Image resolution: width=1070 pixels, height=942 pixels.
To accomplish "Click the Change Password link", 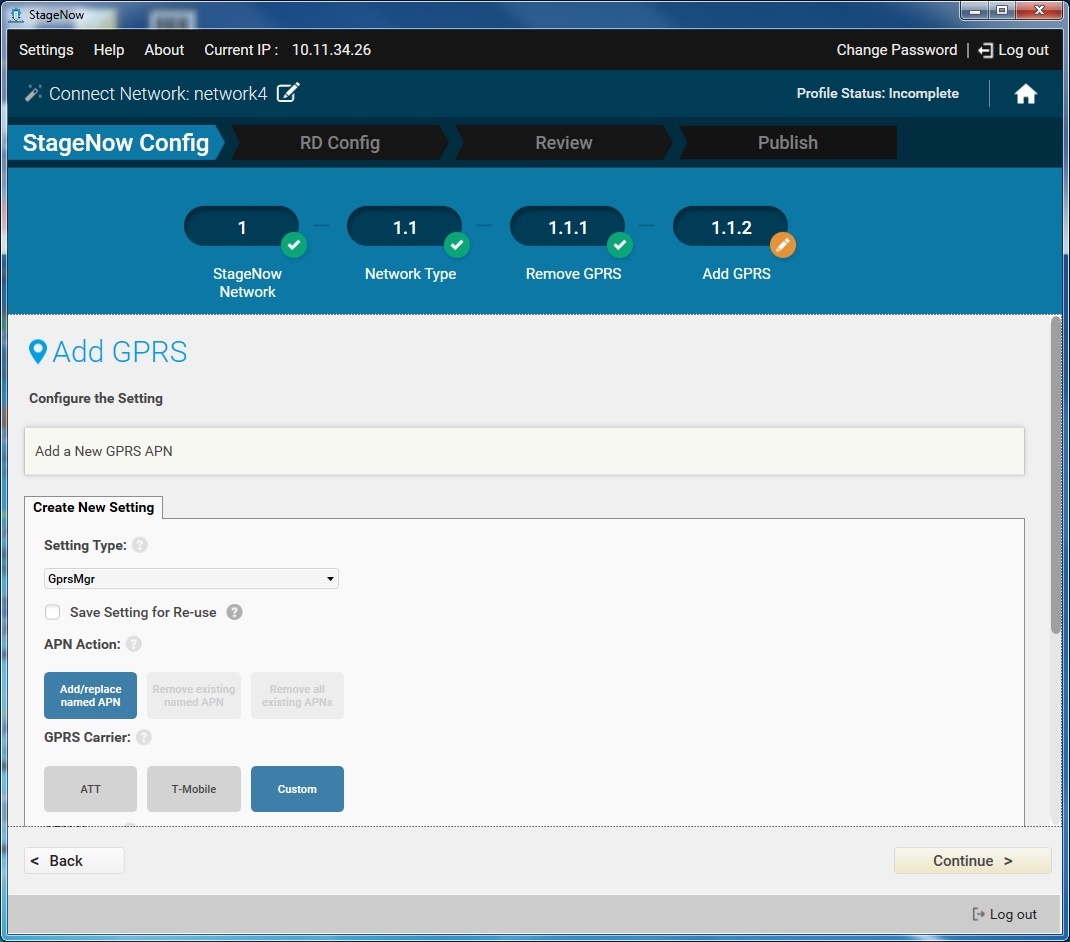I will pyautogui.click(x=896, y=50).
